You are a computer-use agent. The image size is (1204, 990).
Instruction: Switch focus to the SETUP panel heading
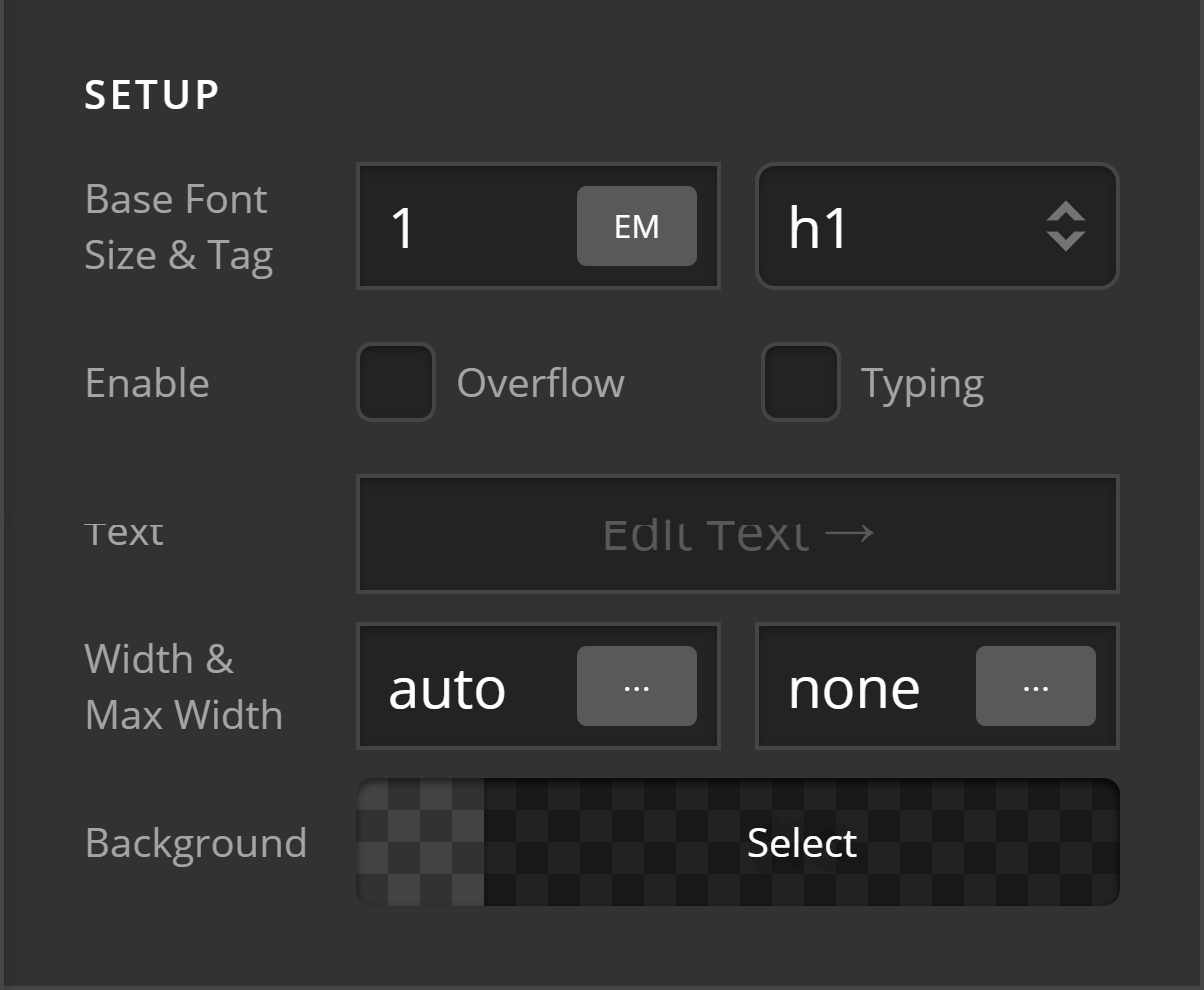point(152,94)
